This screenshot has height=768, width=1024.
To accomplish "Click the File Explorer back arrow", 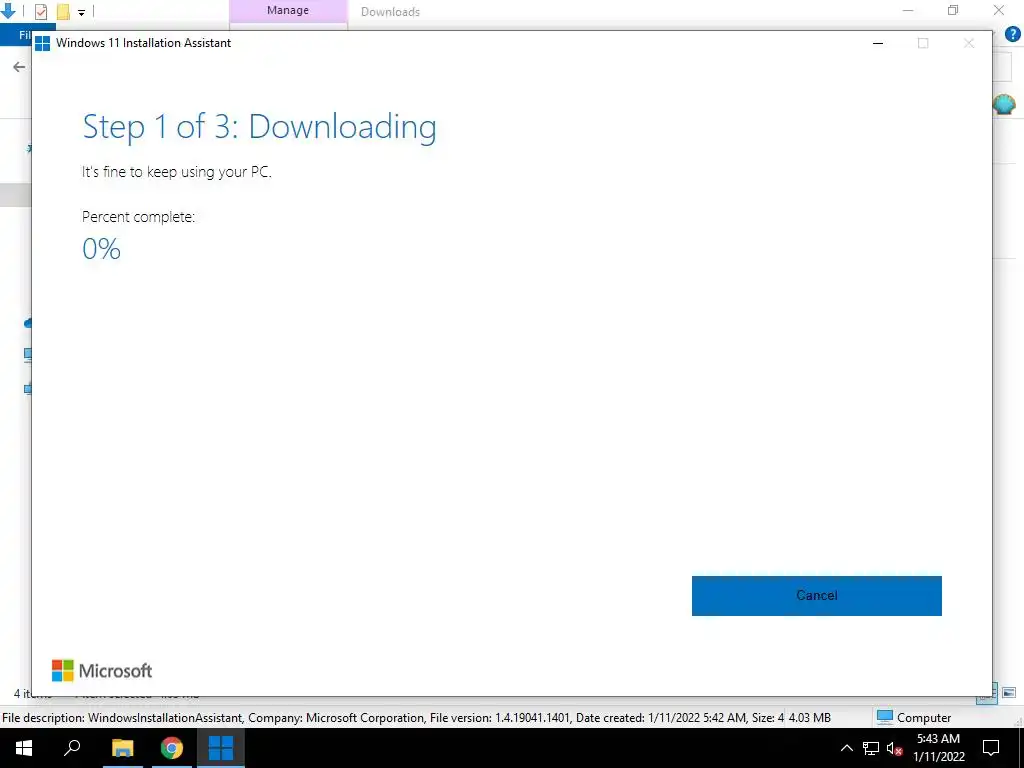I will click(19, 67).
